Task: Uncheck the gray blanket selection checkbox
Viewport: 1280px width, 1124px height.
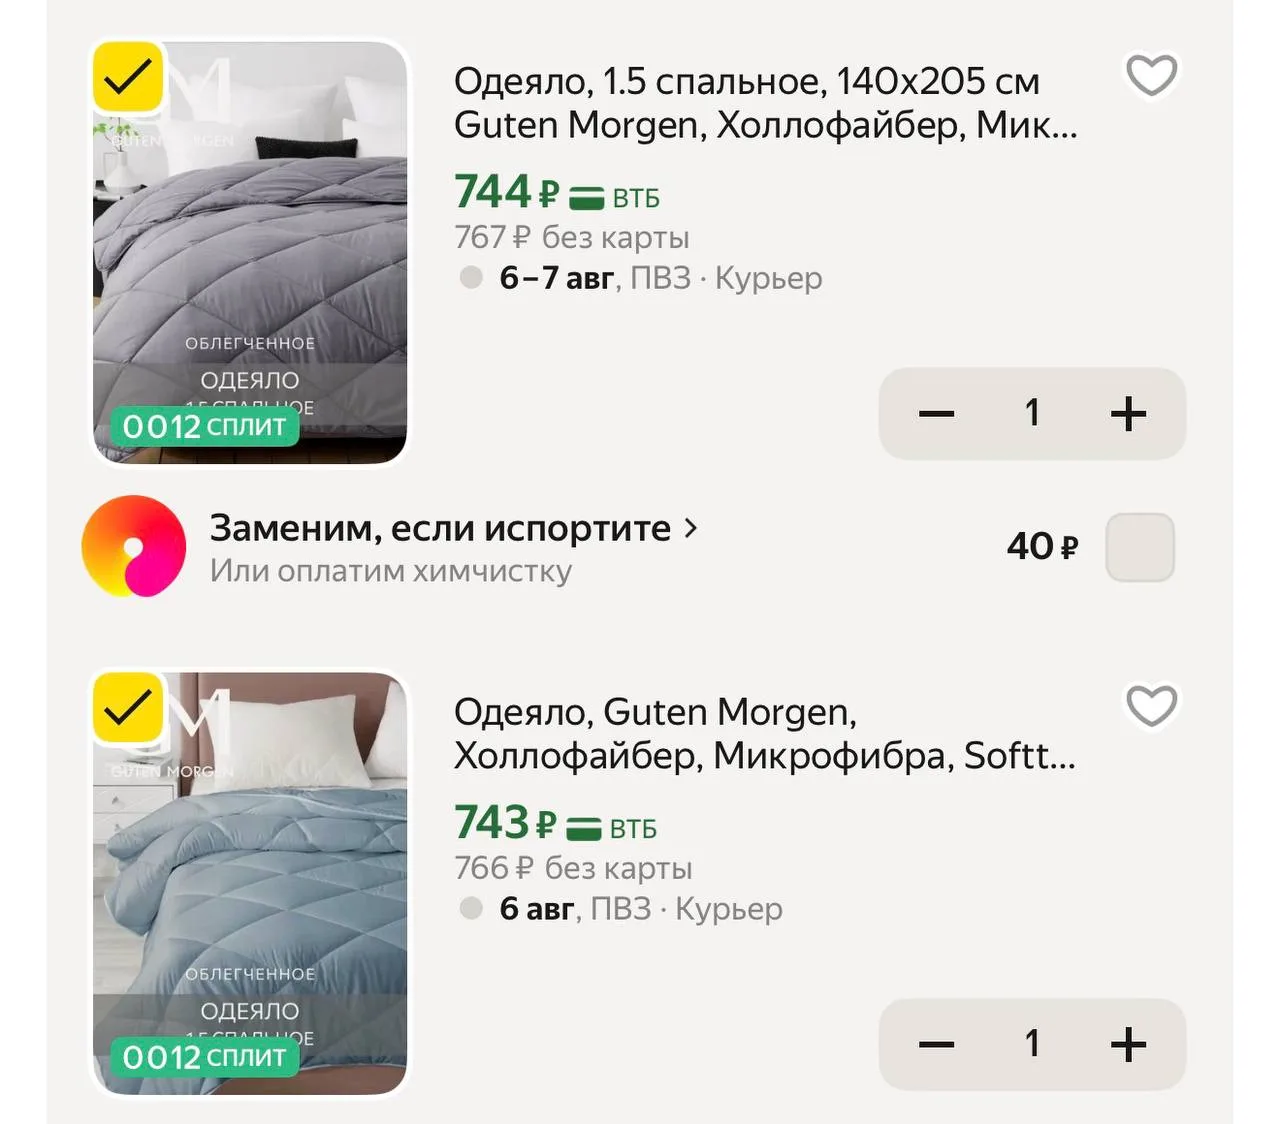Action: click(x=128, y=77)
